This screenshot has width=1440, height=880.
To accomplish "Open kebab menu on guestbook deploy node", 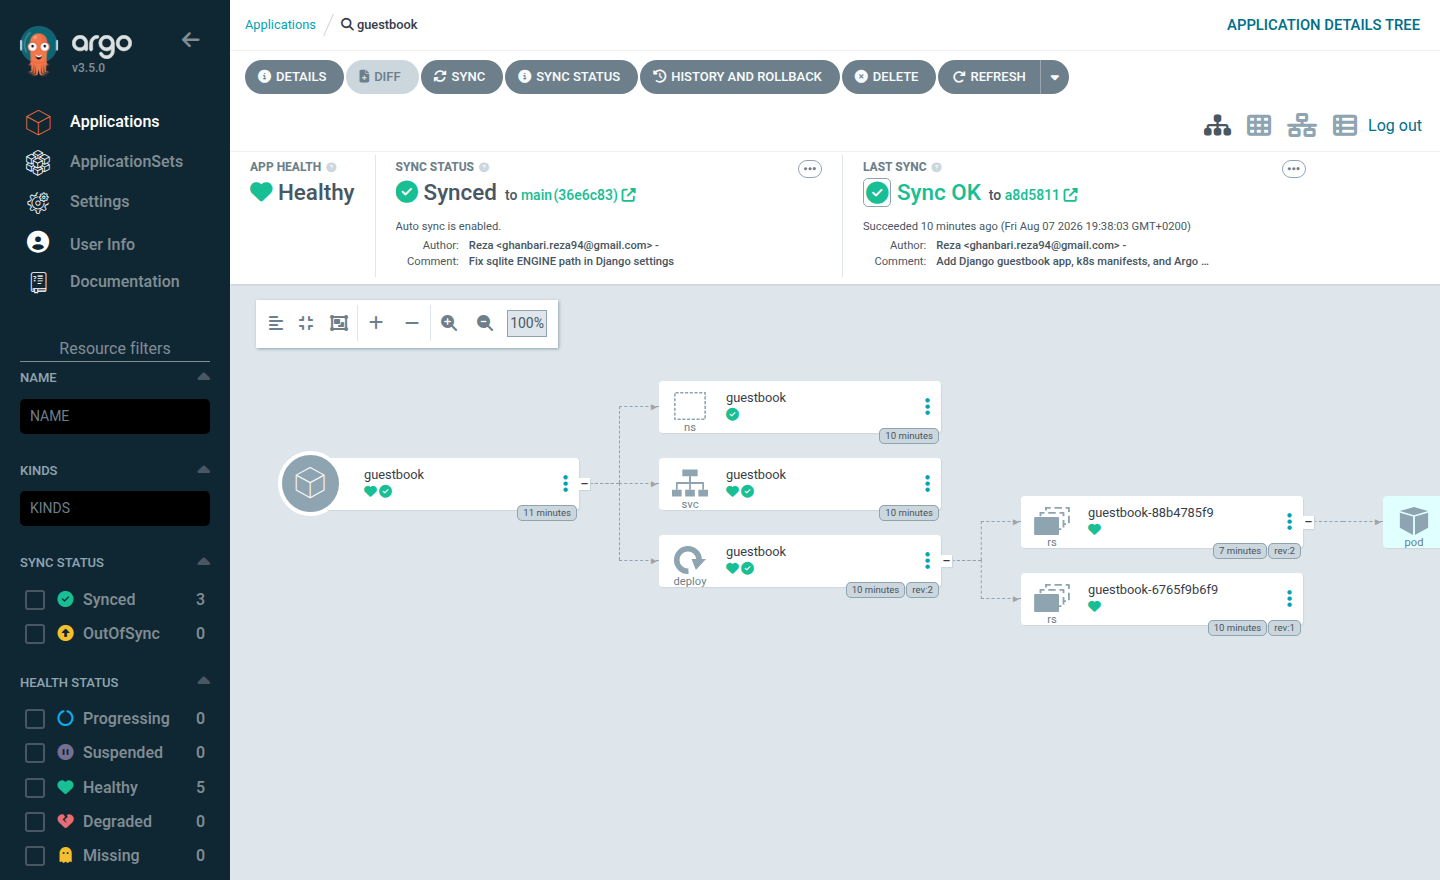I will 927,561.
